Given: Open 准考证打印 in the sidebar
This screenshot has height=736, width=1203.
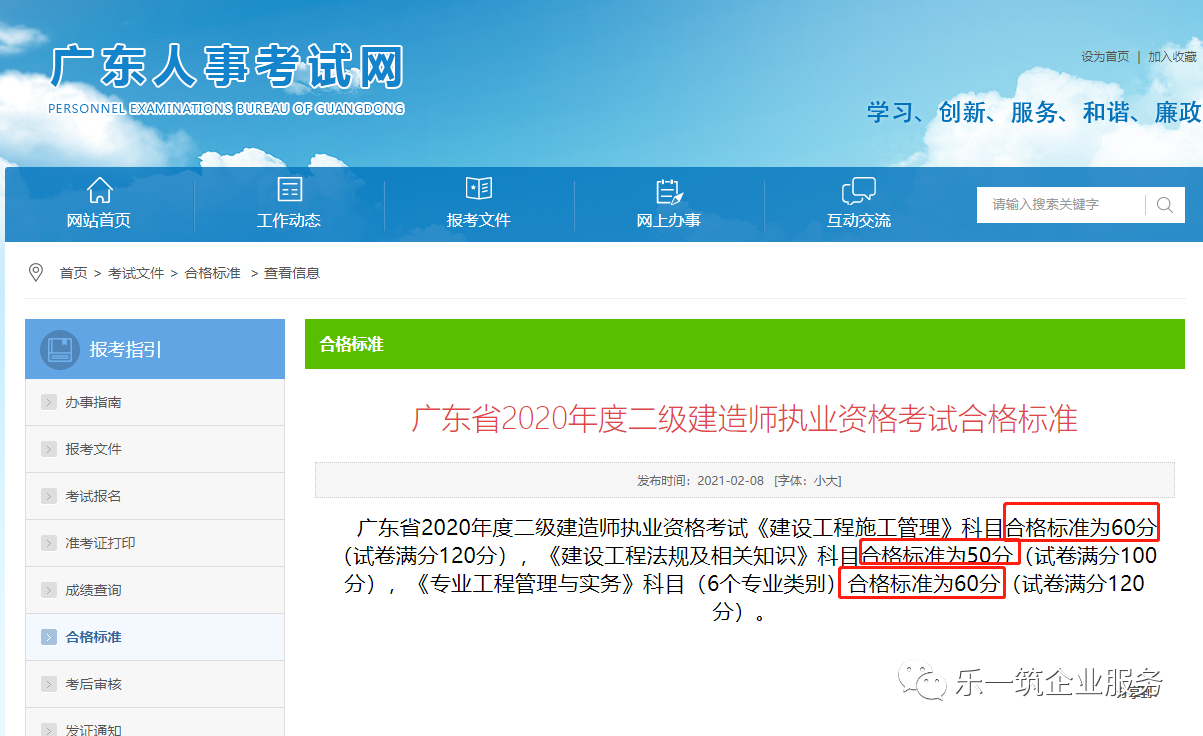Looking at the screenshot, I should tap(100, 543).
